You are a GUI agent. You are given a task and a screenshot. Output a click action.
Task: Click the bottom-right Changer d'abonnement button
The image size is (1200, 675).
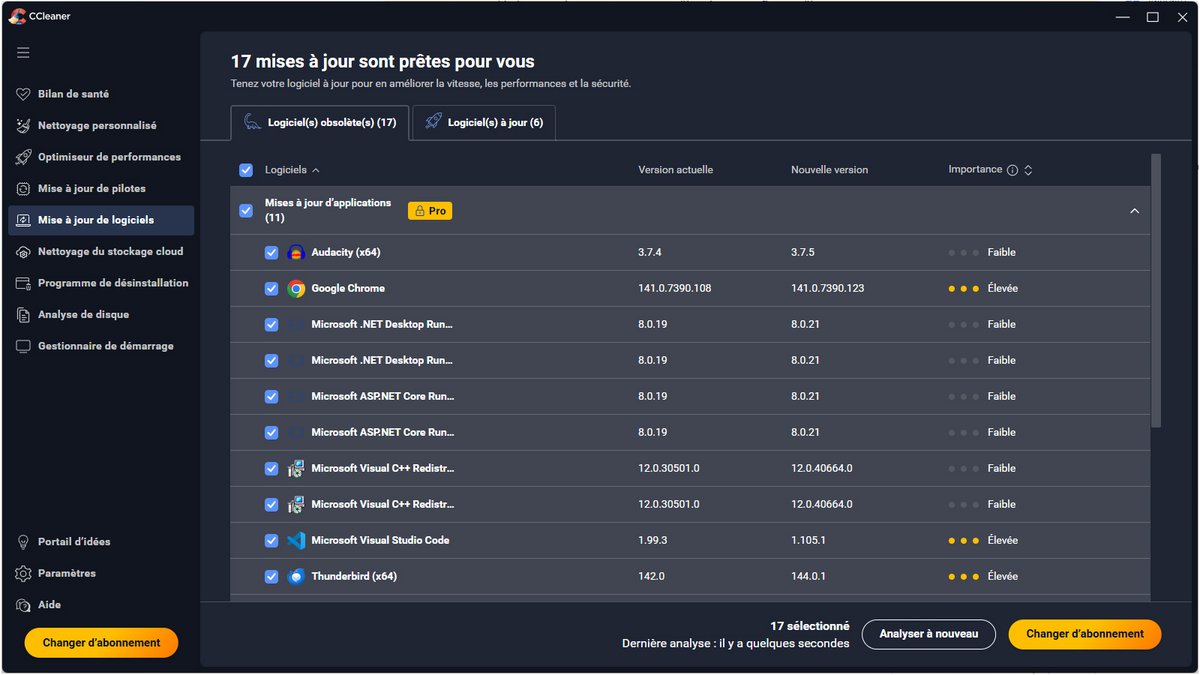click(x=1084, y=634)
